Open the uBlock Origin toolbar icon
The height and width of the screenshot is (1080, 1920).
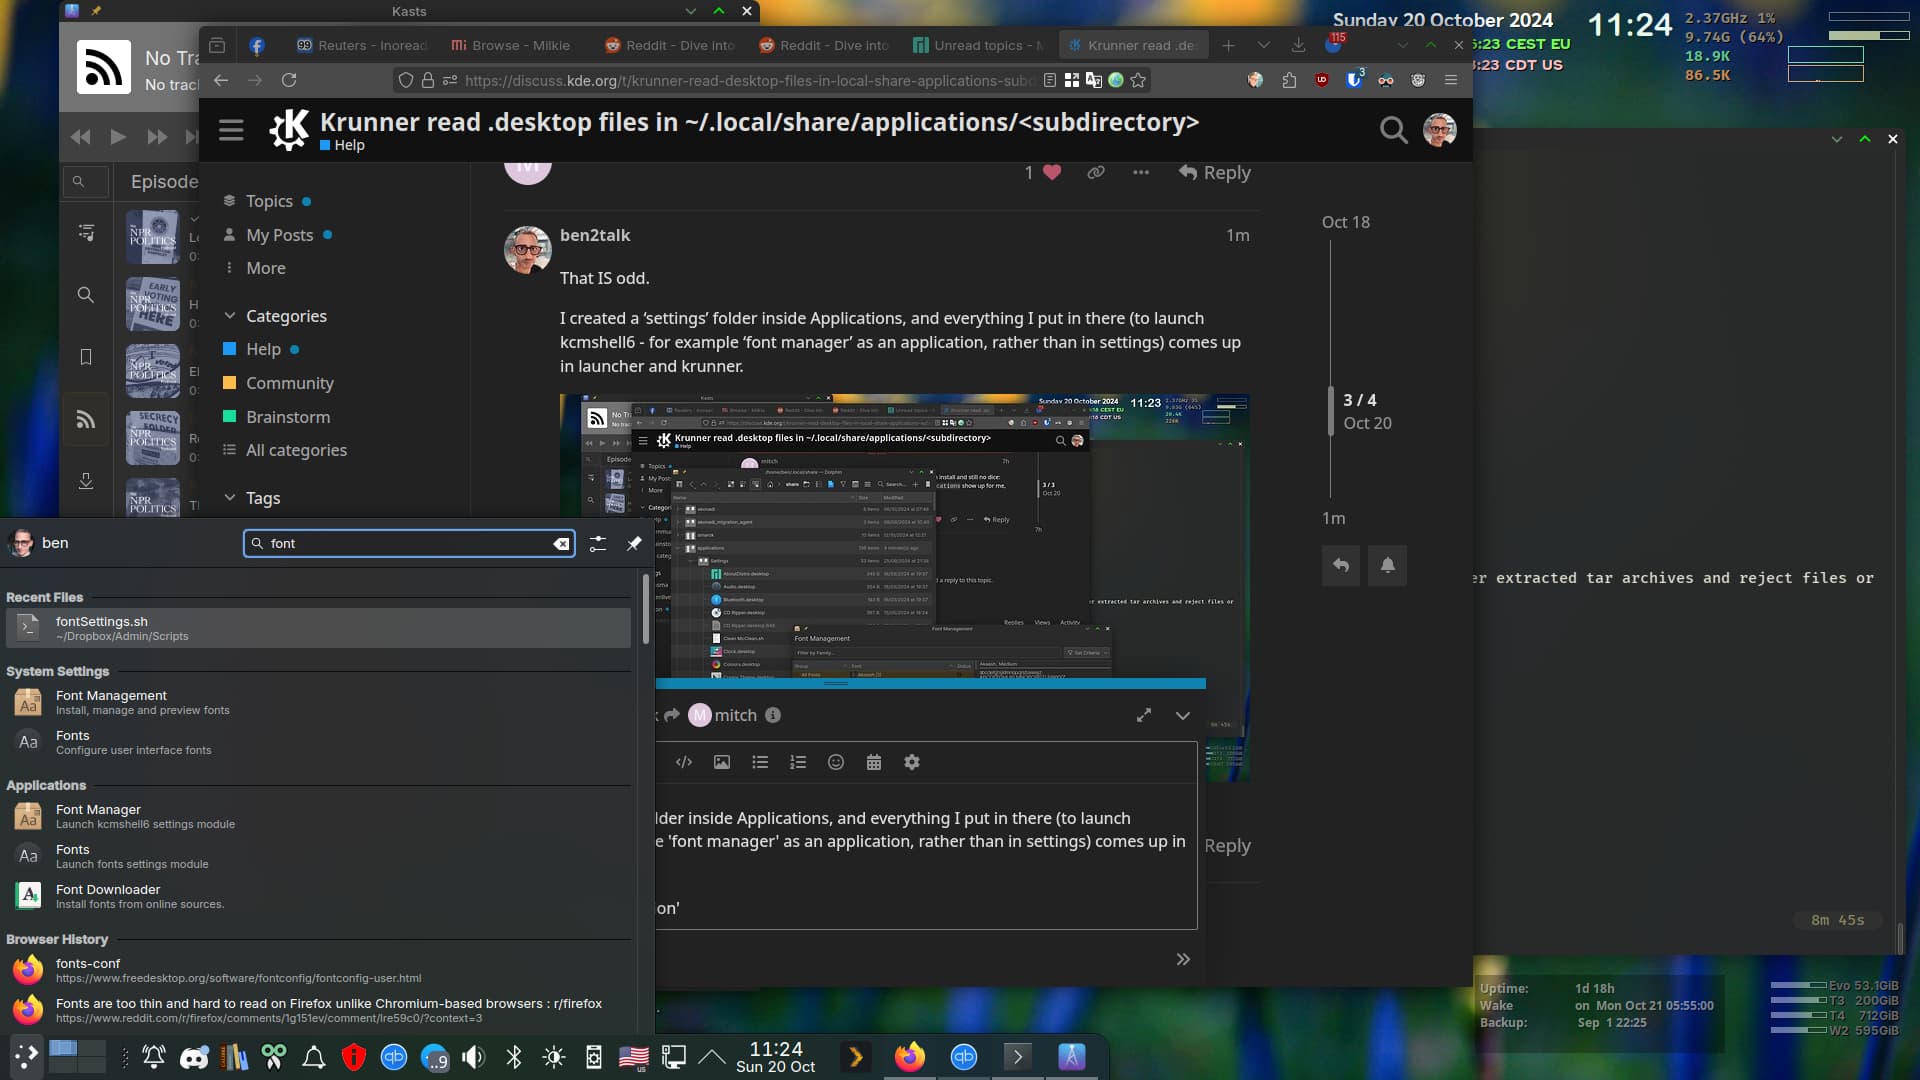pyautogui.click(x=1322, y=80)
